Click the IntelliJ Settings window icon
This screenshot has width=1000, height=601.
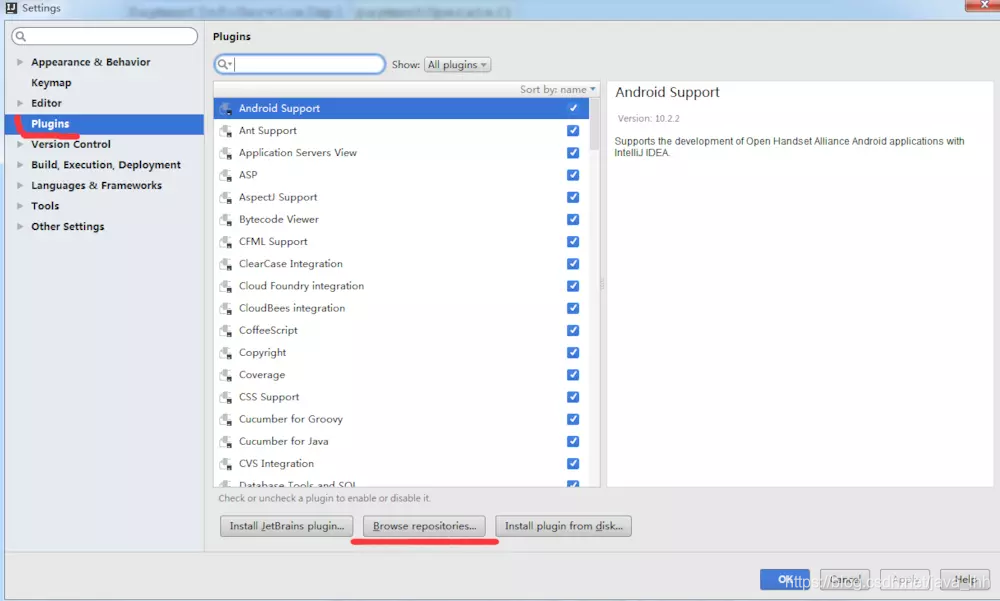coord(10,8)
